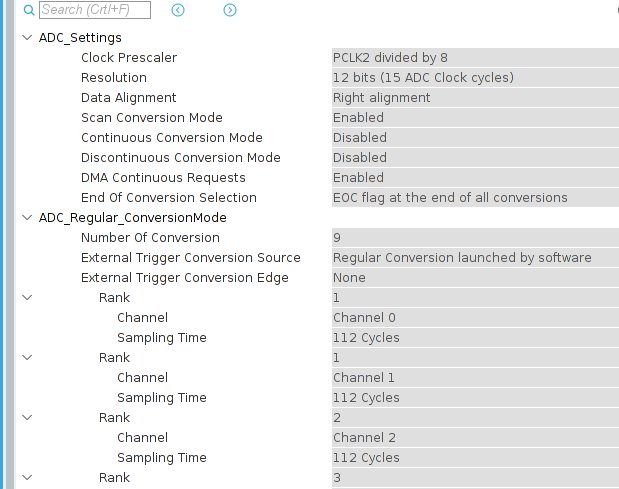Viewport: 619px width, 489px height.
Task: Collapse the last Rank 3 group
Action: [27, 478]
